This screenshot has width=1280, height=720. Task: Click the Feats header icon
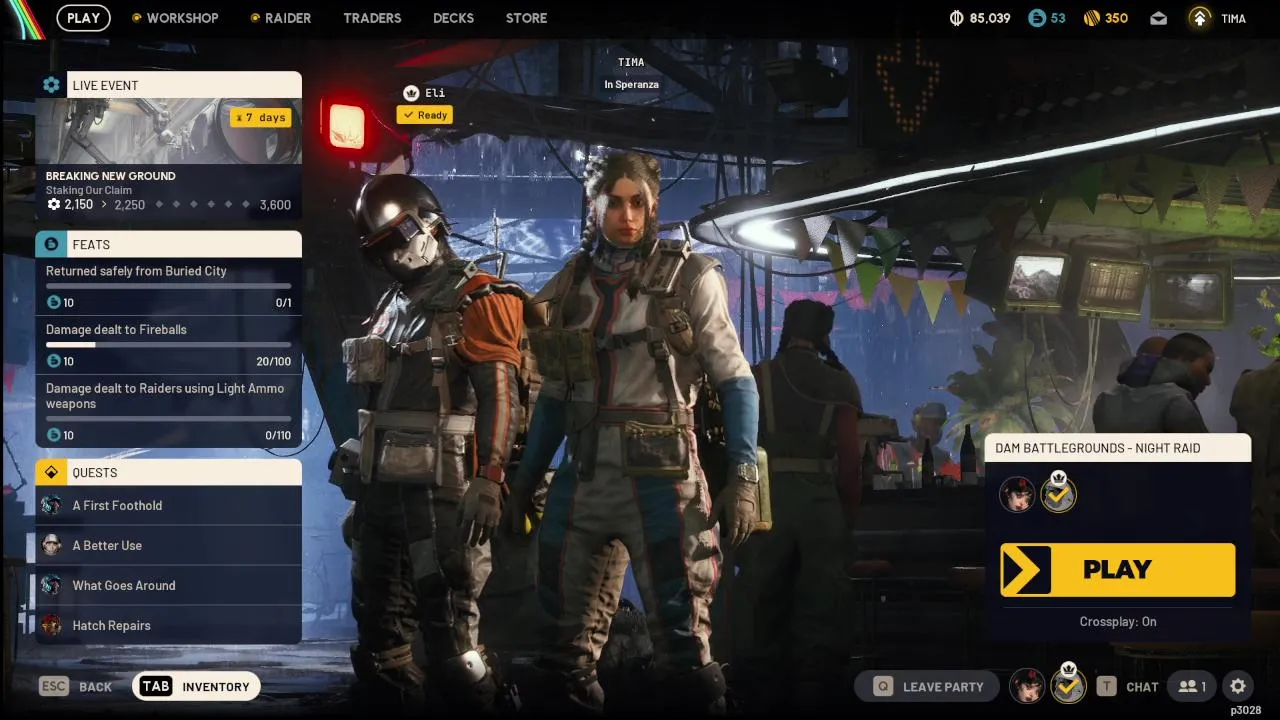51,244
